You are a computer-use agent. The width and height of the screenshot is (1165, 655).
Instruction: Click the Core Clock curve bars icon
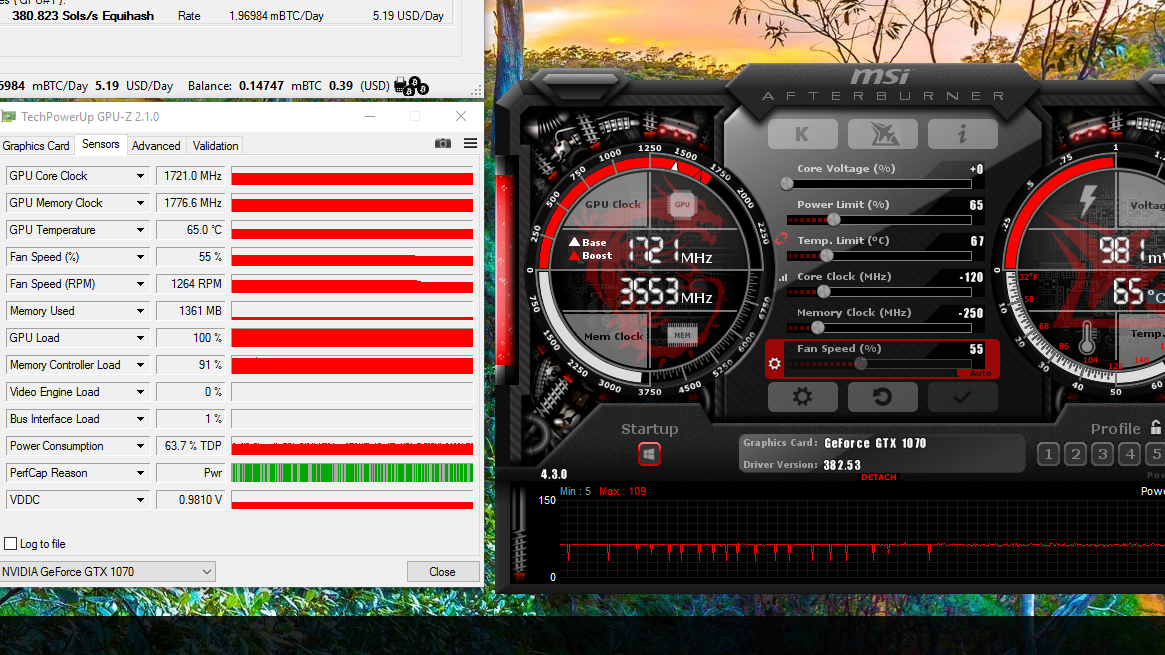782,277
